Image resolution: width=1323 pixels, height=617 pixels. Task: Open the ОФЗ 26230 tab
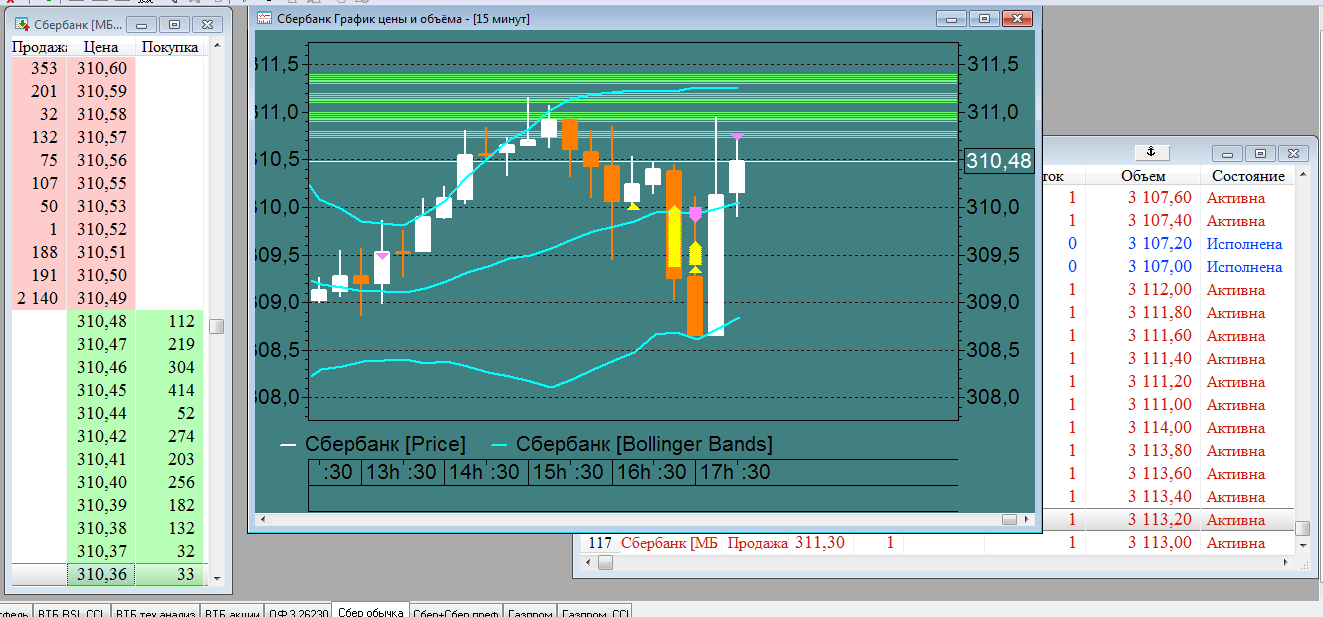[297, 614]
